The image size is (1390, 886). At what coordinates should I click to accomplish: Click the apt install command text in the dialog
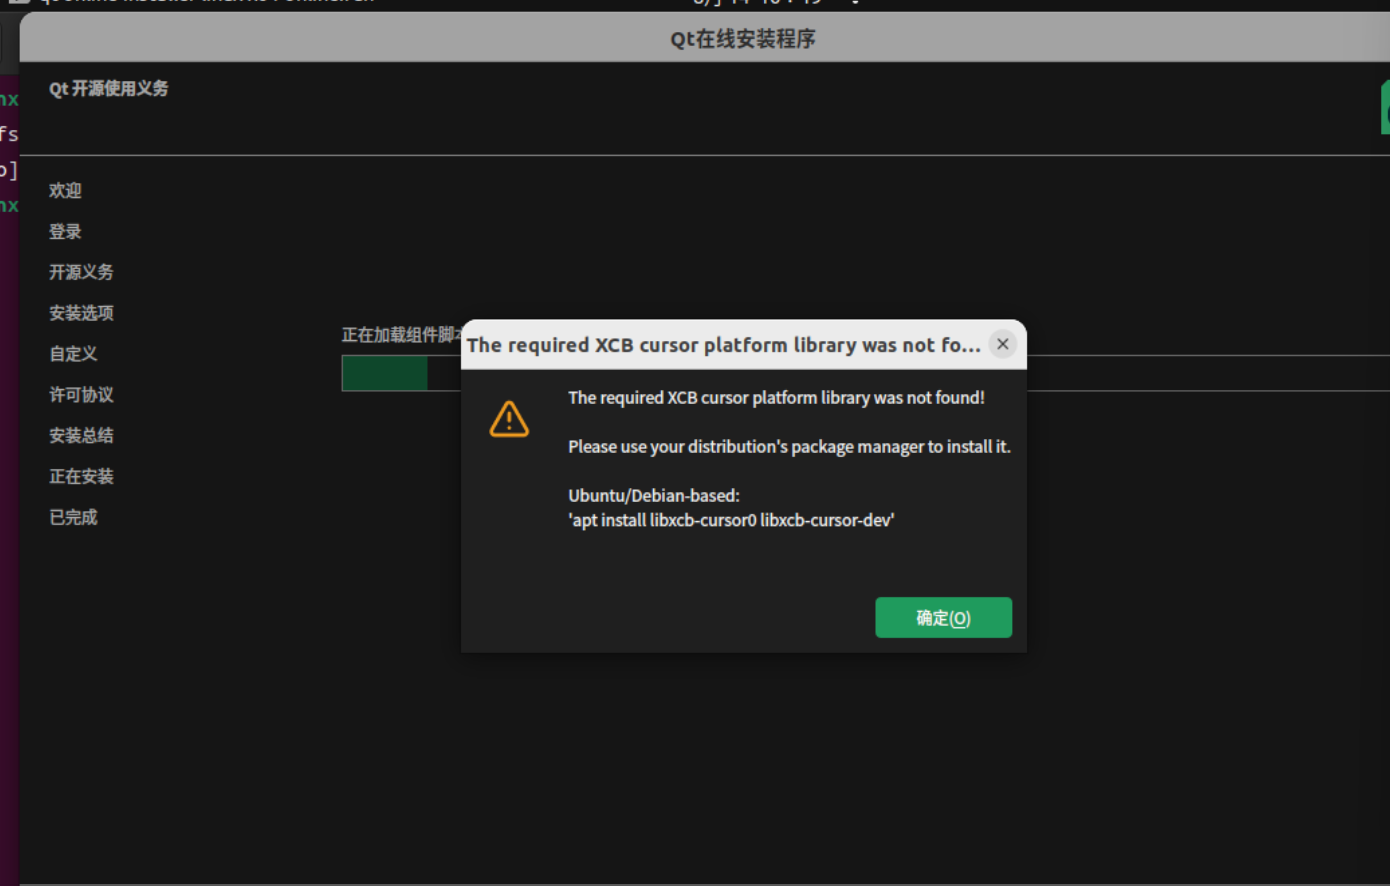[x=731, y=520]
